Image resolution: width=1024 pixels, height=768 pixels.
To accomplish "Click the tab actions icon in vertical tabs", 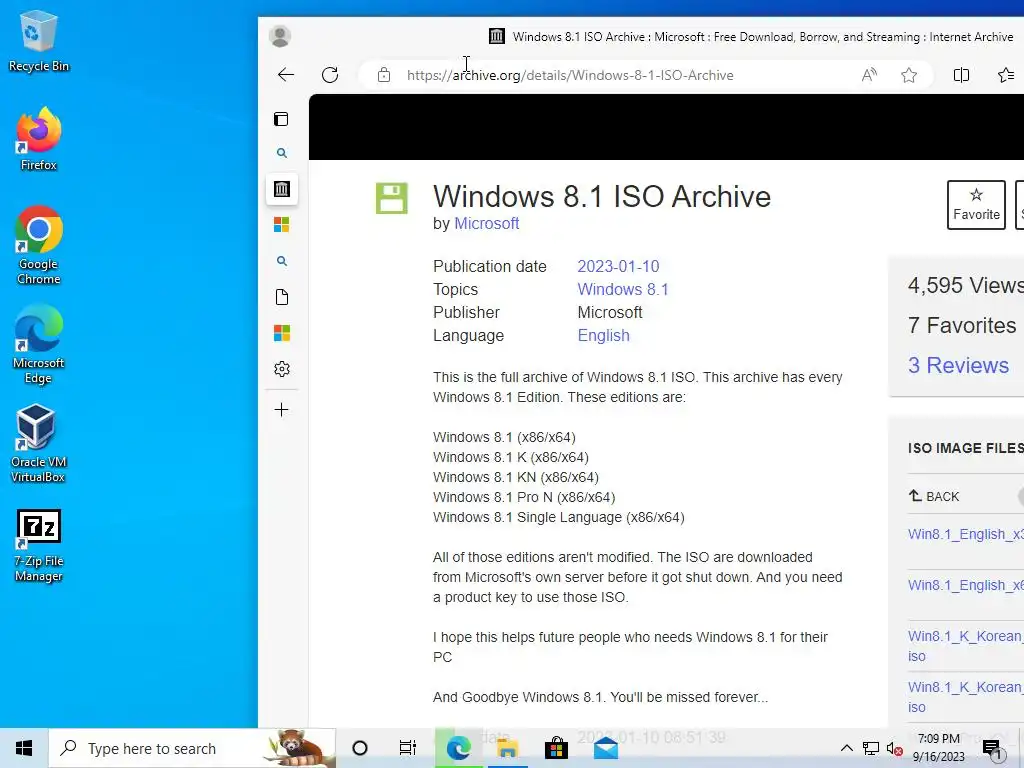I will point(281,119).
